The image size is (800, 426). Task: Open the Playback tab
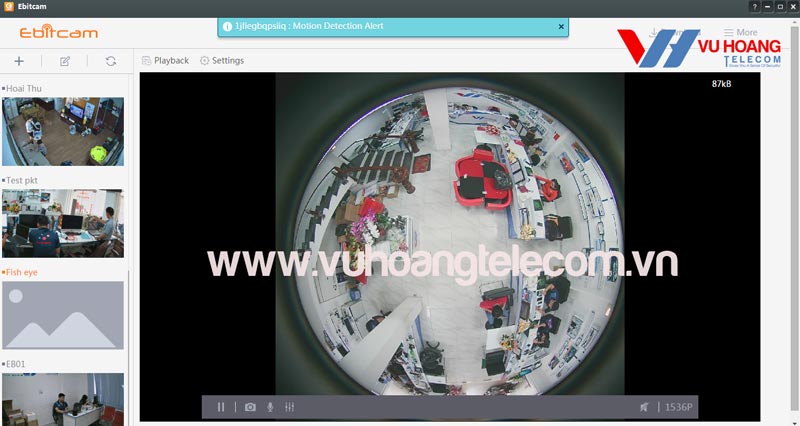tap(165, 60)
